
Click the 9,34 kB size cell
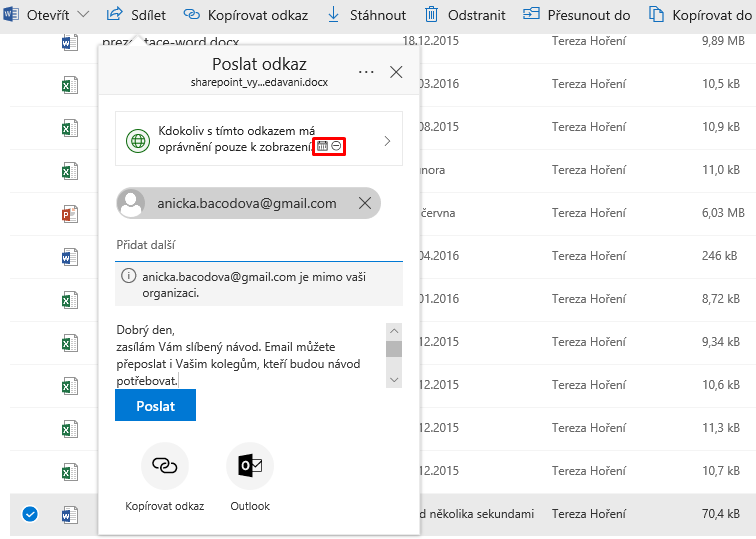pos(721,341)
